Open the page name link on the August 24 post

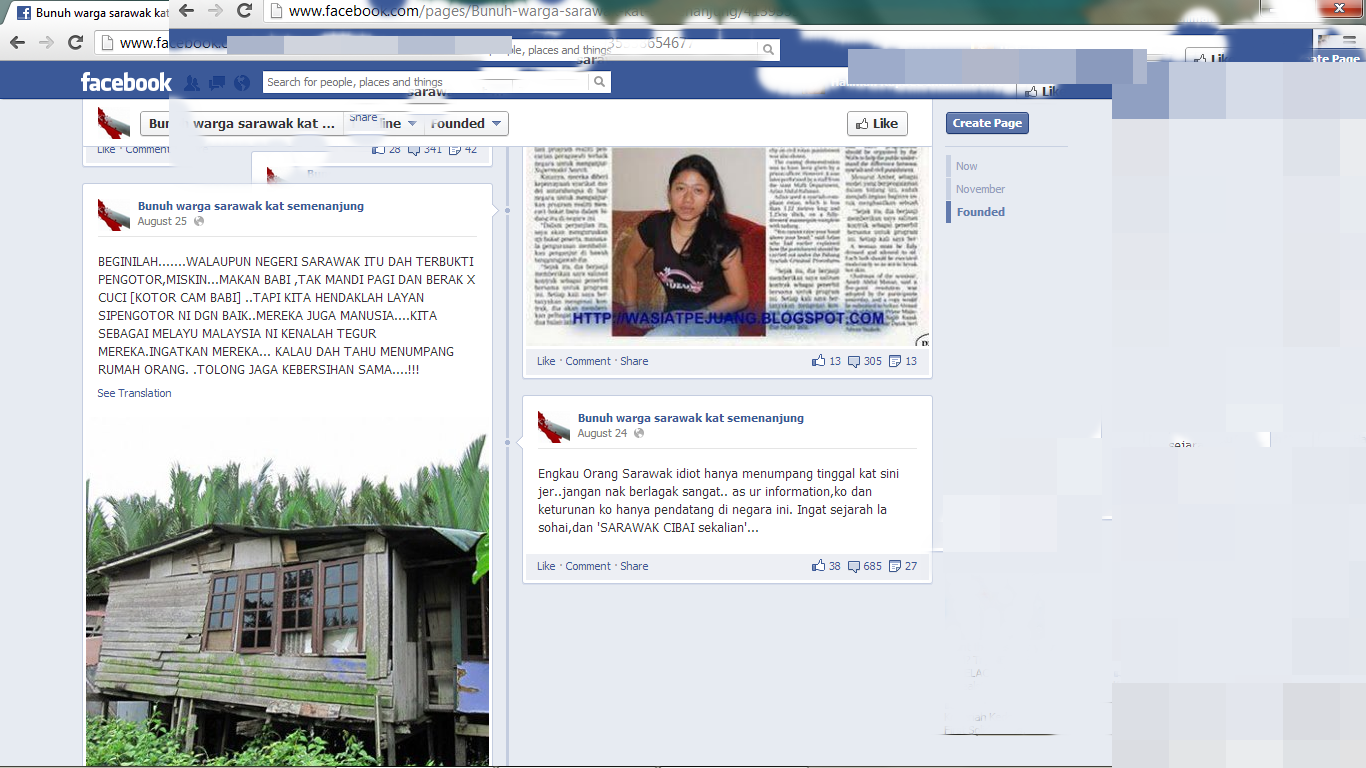(691, 418)
